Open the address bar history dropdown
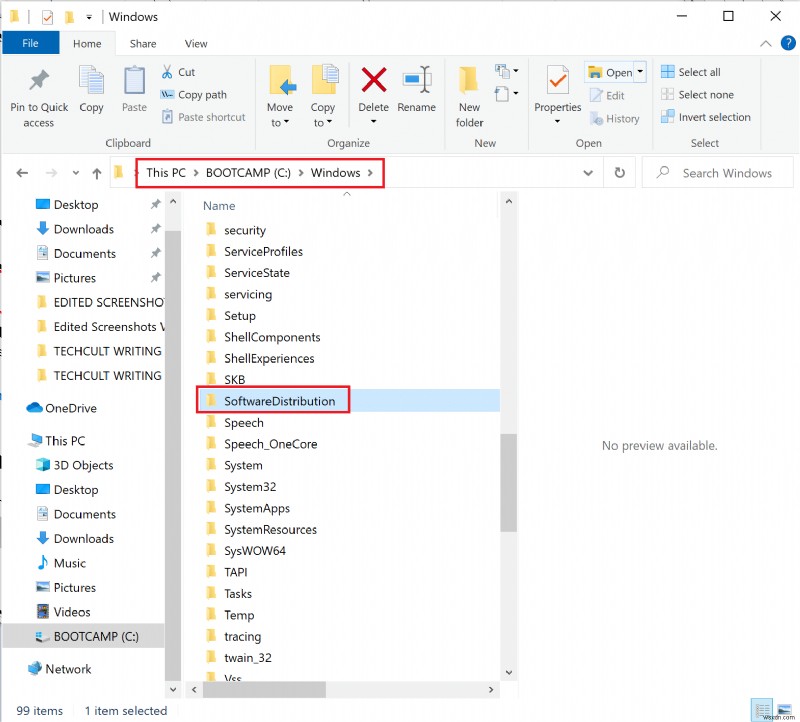Image resolution: width=800 pixels, height=722 pixels. click(x=588, y=172)
